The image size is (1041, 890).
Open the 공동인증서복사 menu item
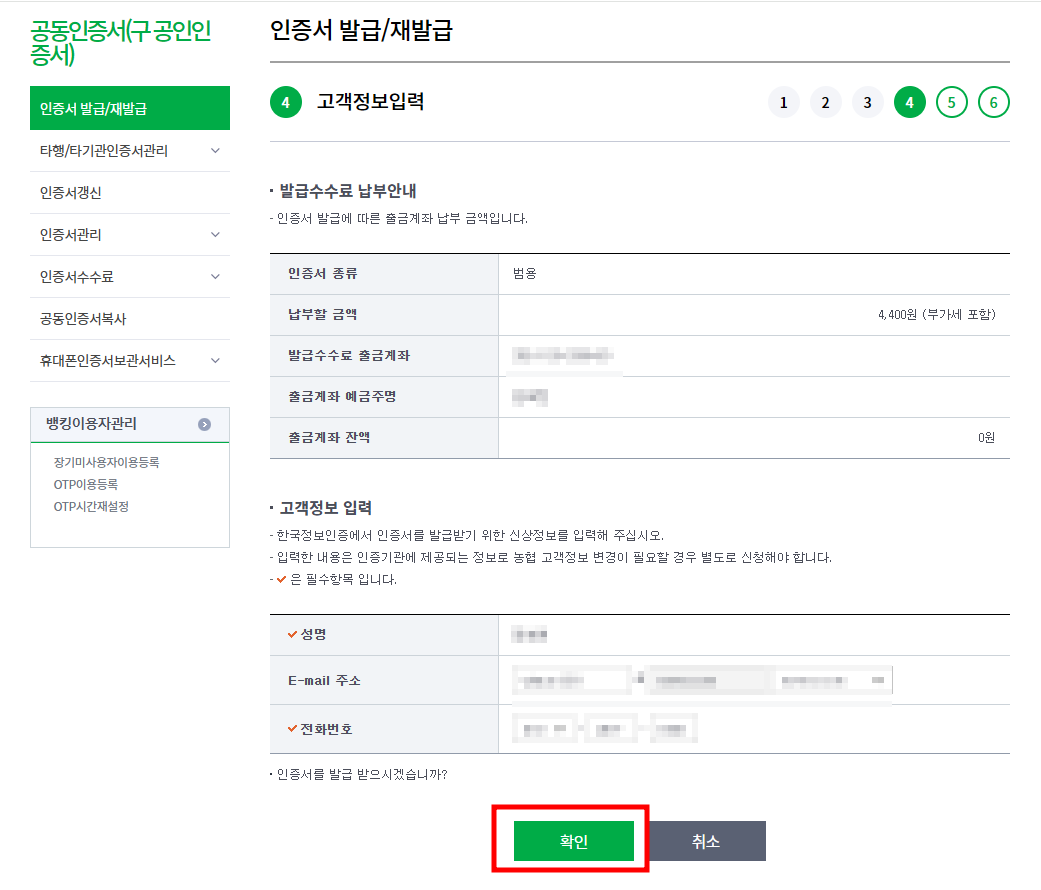(x=130, y=319)
